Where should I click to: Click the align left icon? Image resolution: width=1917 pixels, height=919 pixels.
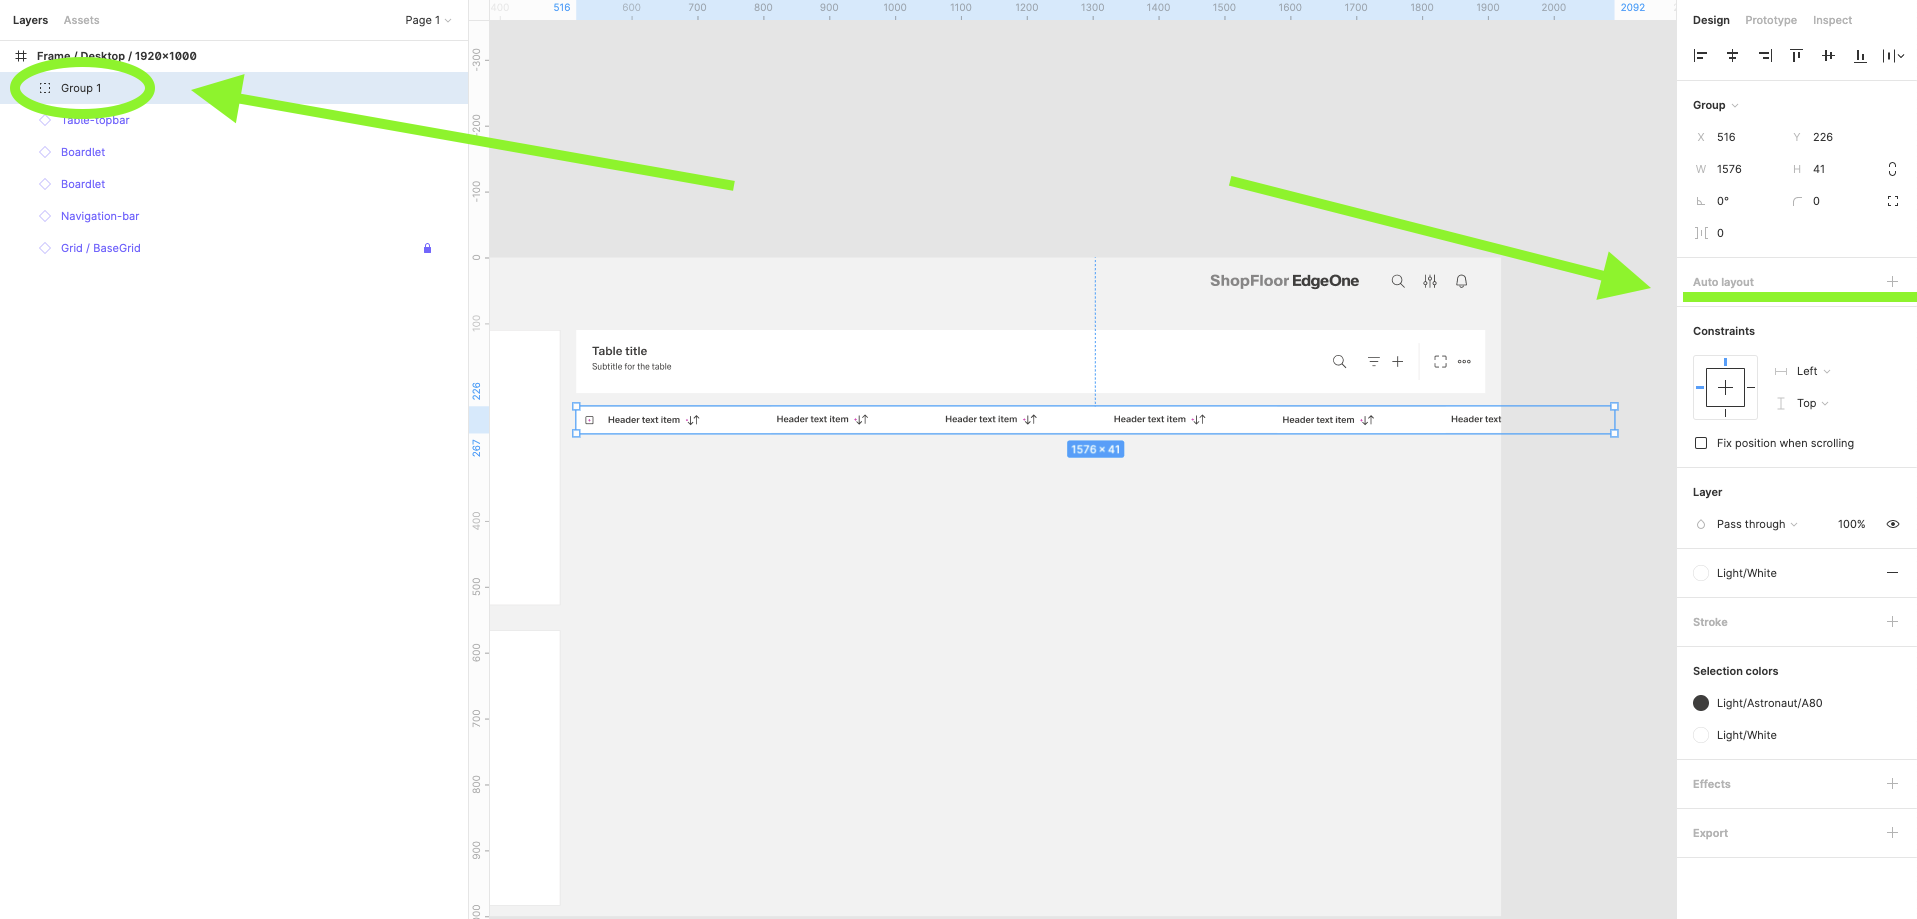(1700, 56)
